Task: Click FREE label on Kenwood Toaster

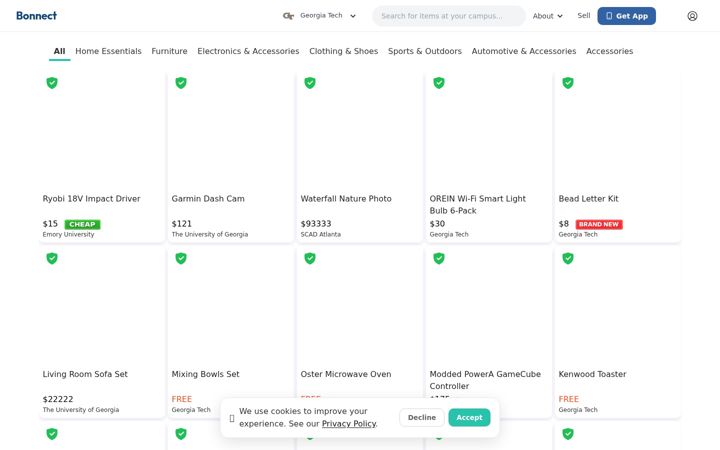Action: (568, 399)
